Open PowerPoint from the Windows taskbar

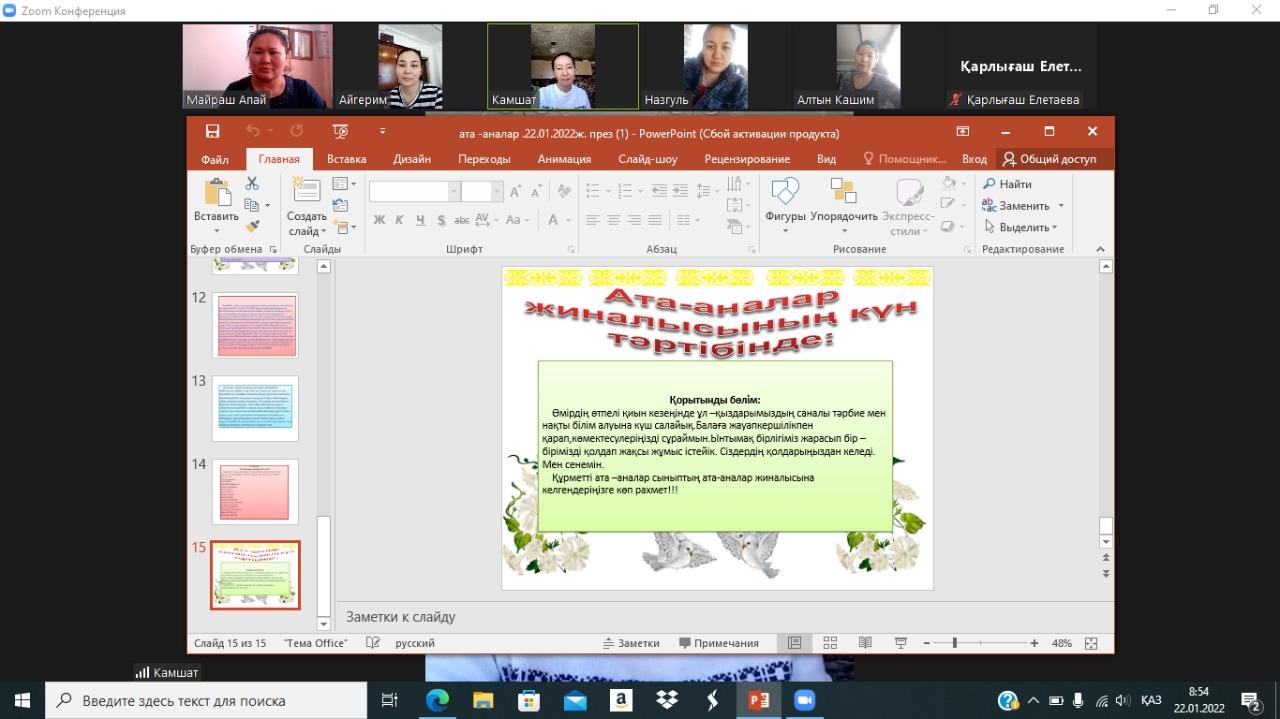[759, 700]
